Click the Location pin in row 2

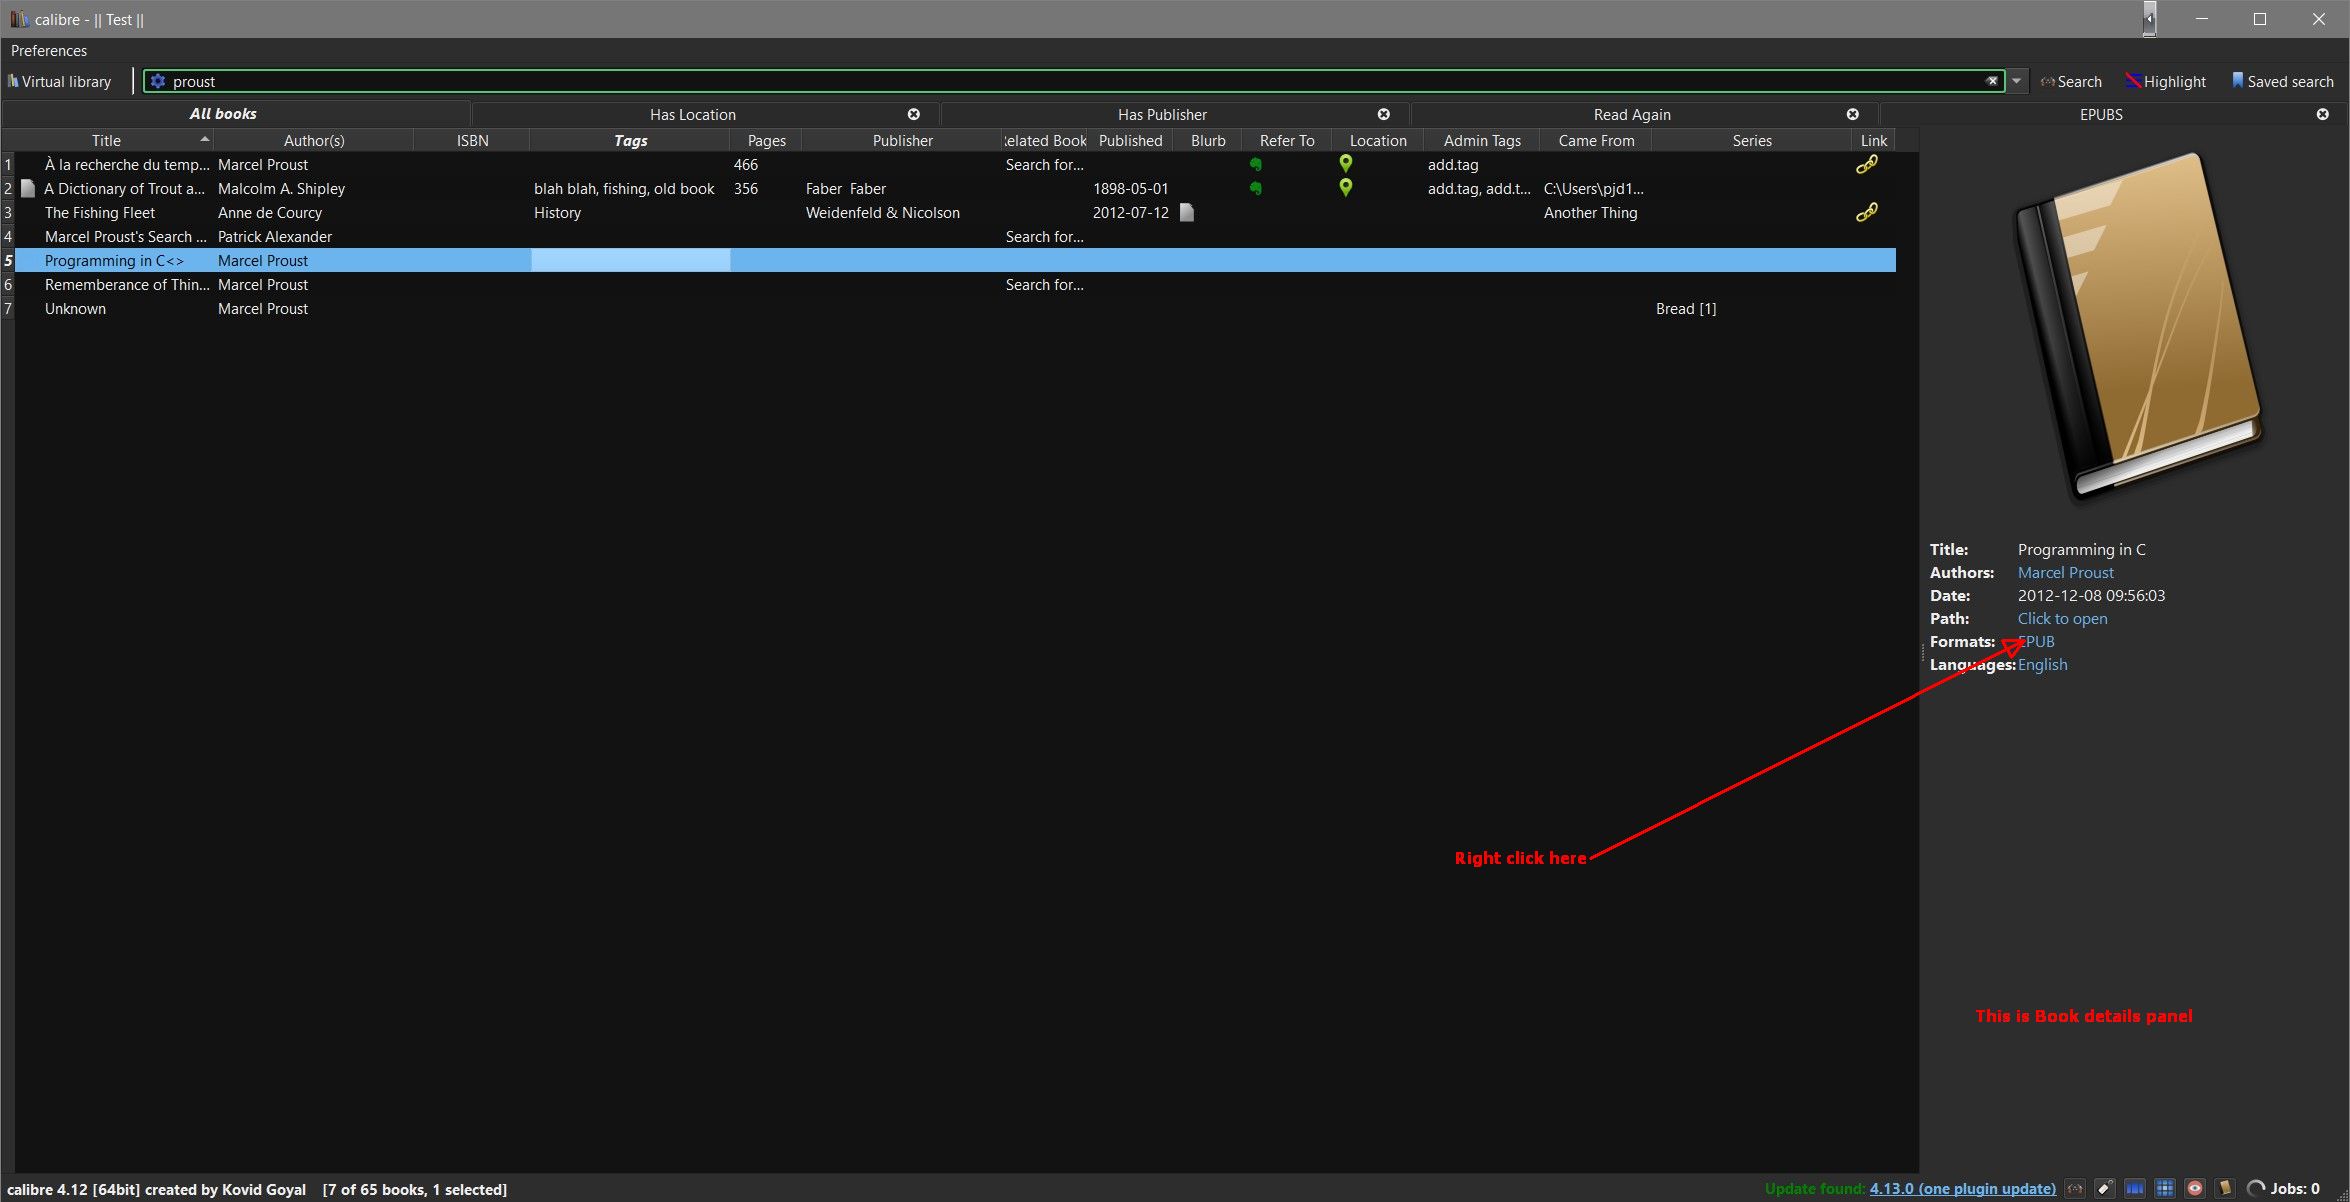point(1346,188)
